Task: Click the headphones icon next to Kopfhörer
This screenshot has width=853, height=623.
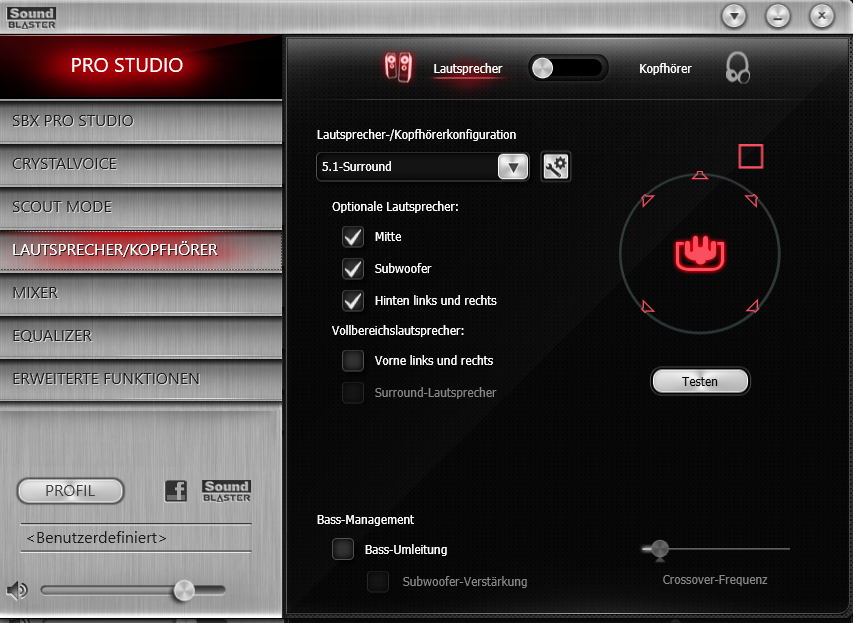Action: [x=738, y=68]
